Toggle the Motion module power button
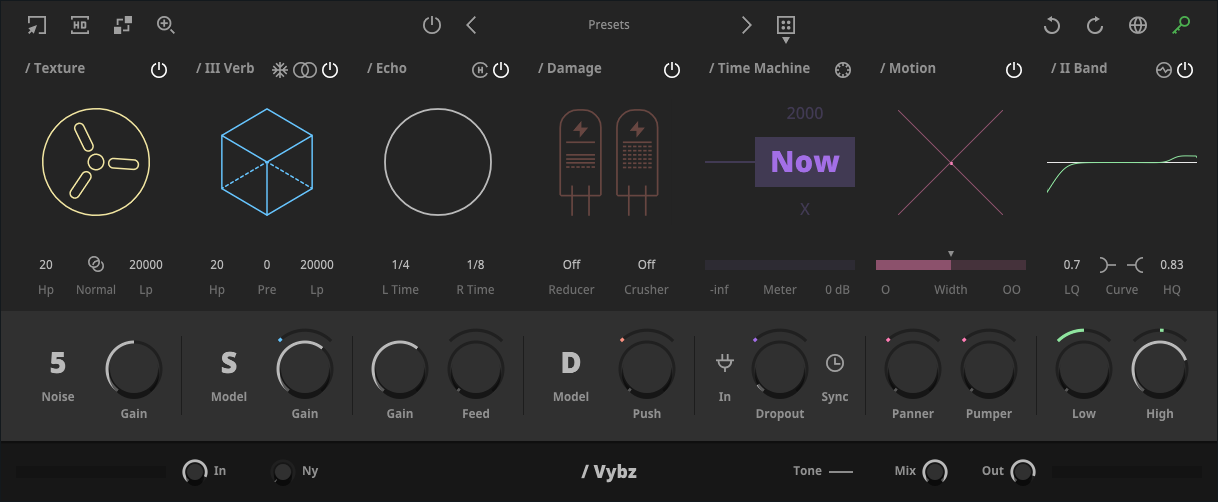 click(1014, 69)
